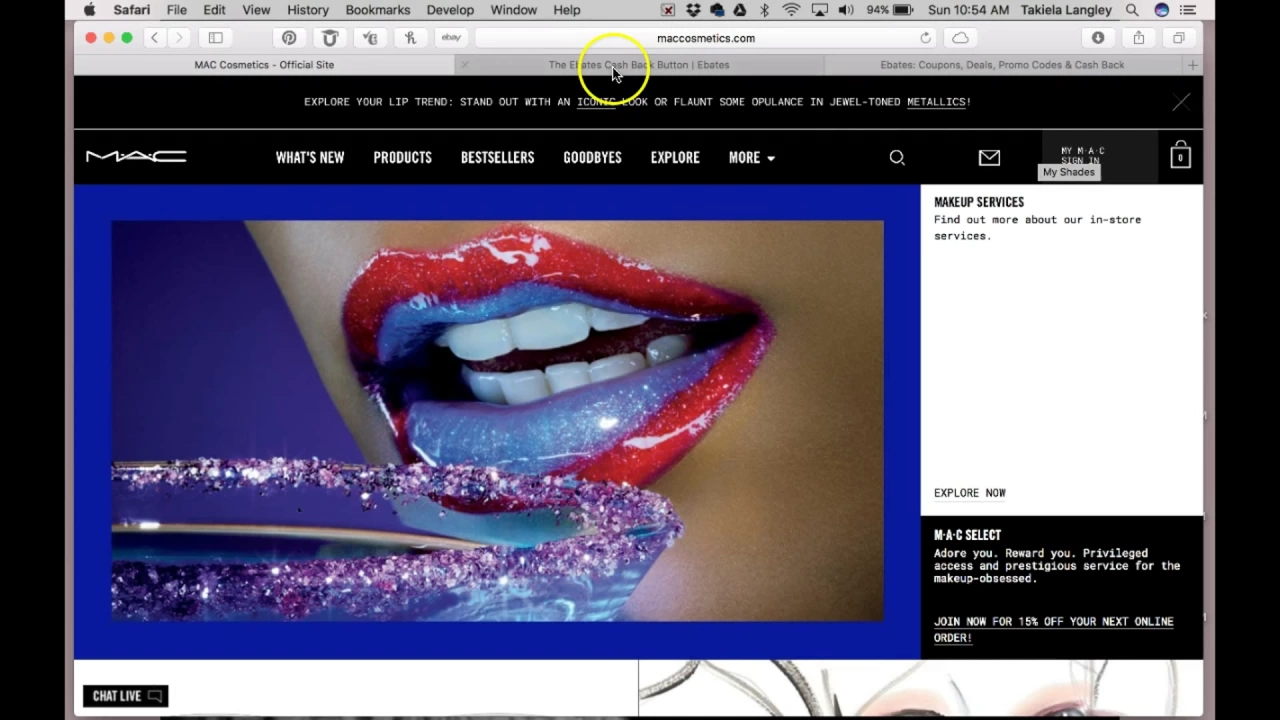
Task: Click the Honey extension icon
Action: click(410, 38)
